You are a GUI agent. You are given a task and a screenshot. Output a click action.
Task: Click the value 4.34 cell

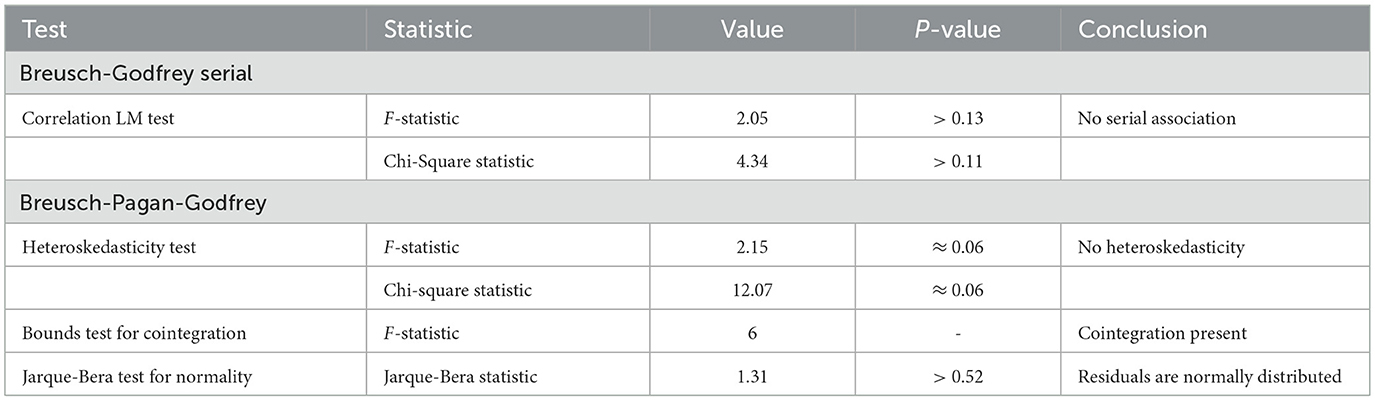[x=752, y=160]
